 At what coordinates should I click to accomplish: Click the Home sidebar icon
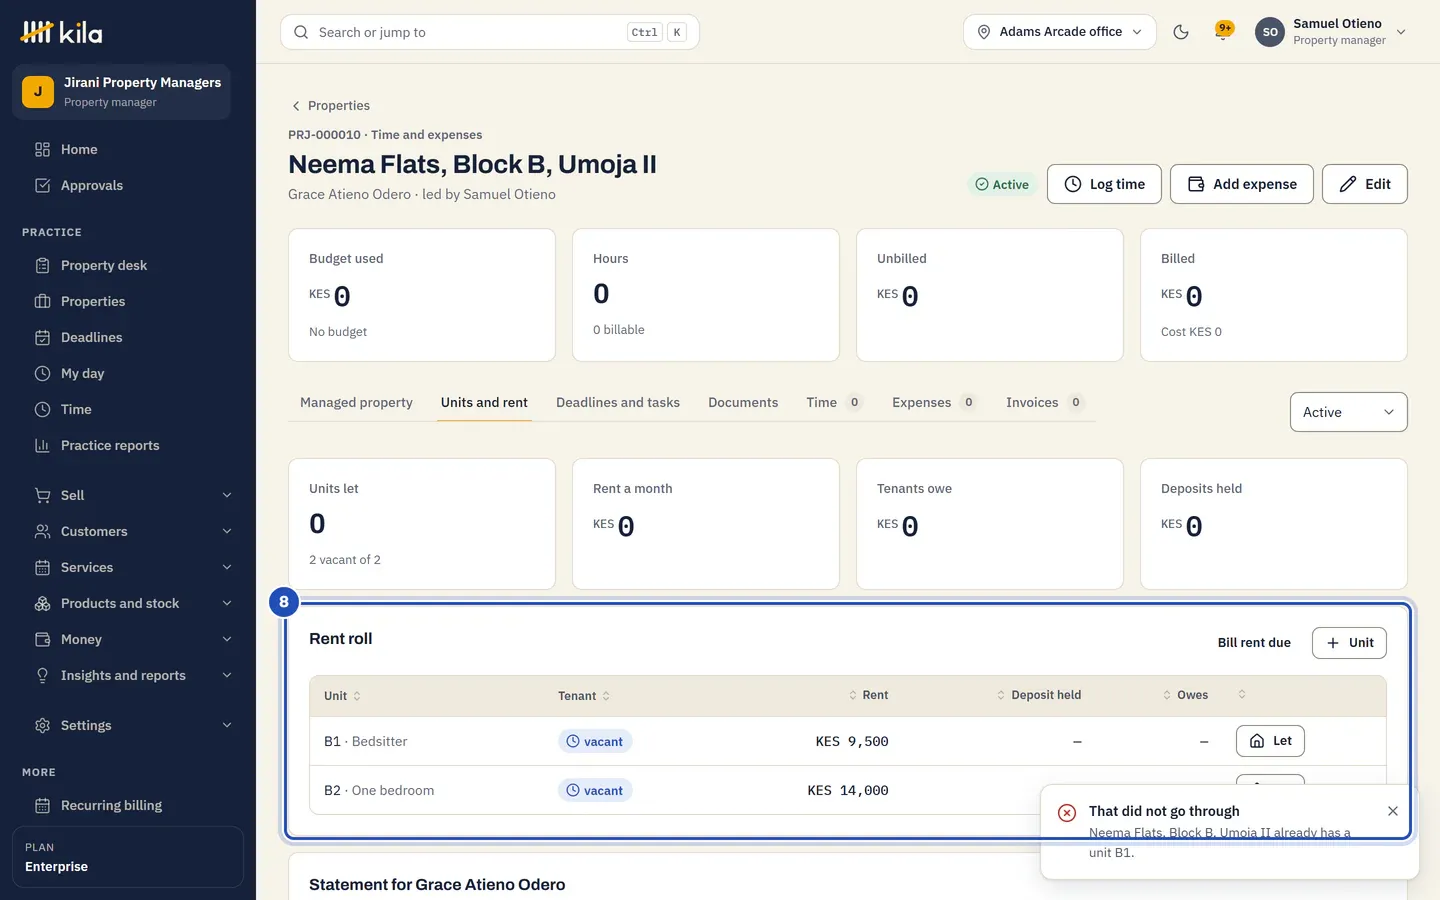coord(42,149)
